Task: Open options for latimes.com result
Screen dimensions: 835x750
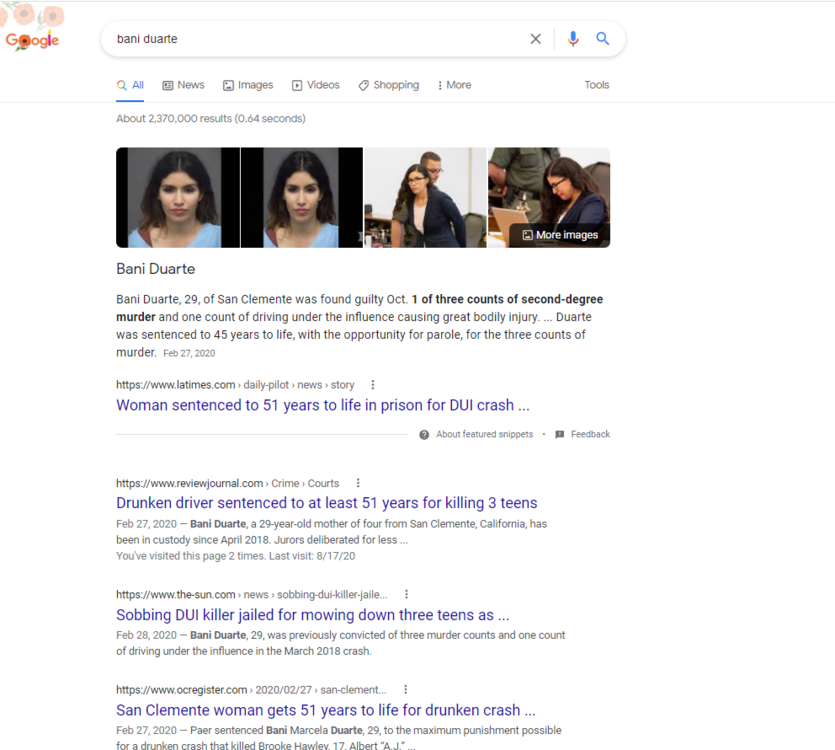Action: pos(373,385)
